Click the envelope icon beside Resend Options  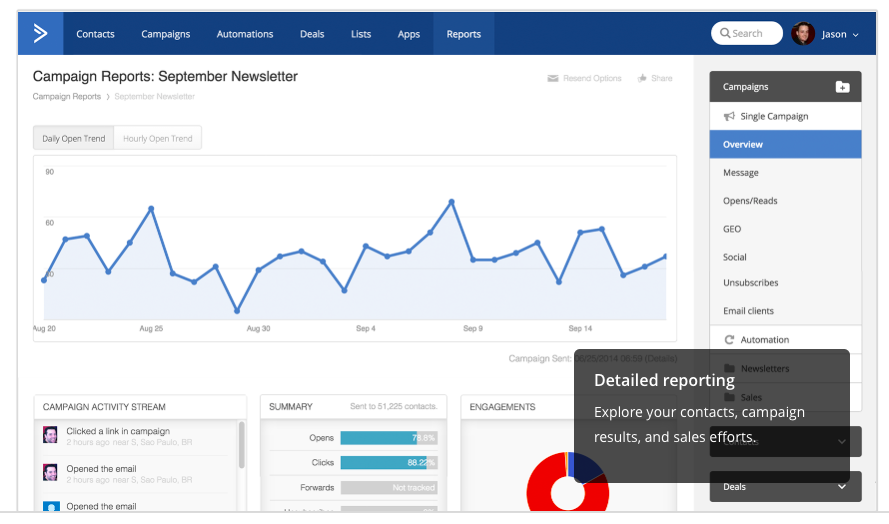(x=553, y=78)
